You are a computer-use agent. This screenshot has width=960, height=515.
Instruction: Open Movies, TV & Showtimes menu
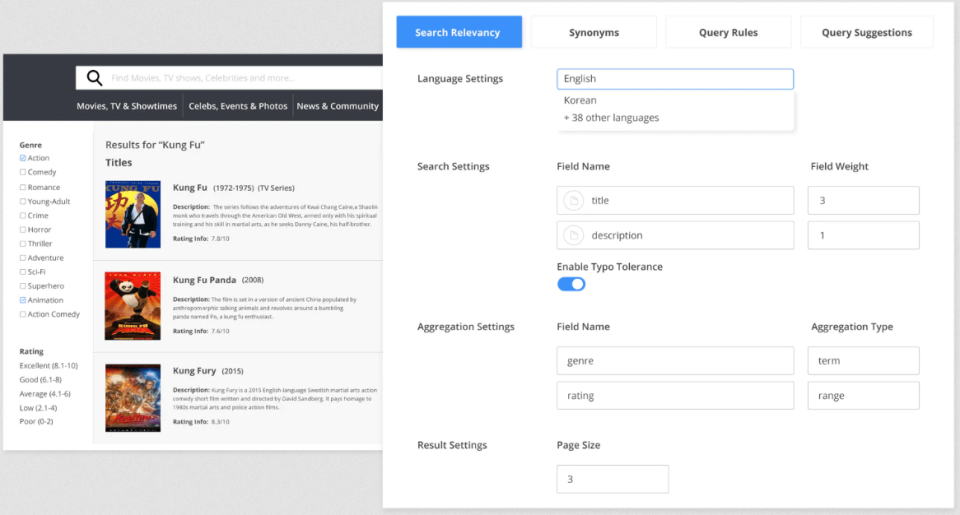click(127, 106)
